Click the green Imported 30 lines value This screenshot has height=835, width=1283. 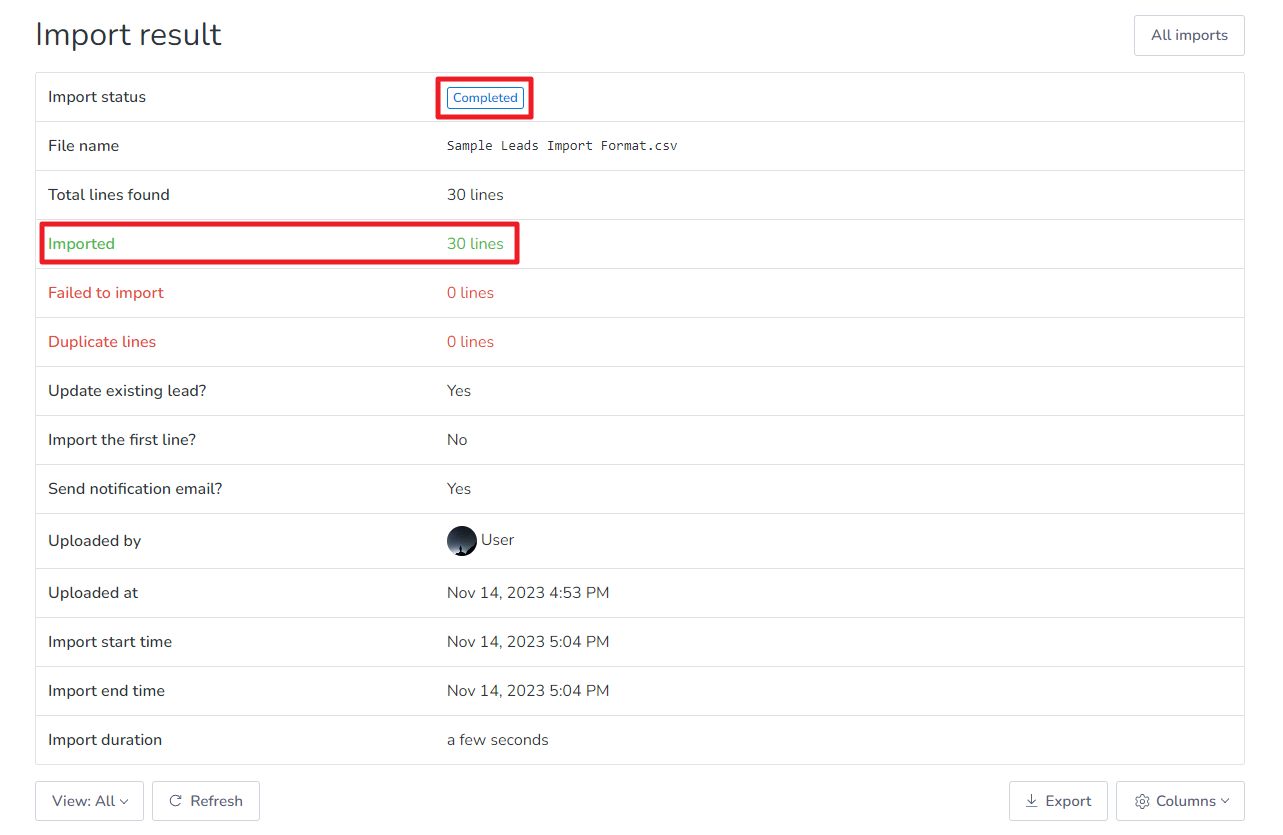(x=475, y=244)
